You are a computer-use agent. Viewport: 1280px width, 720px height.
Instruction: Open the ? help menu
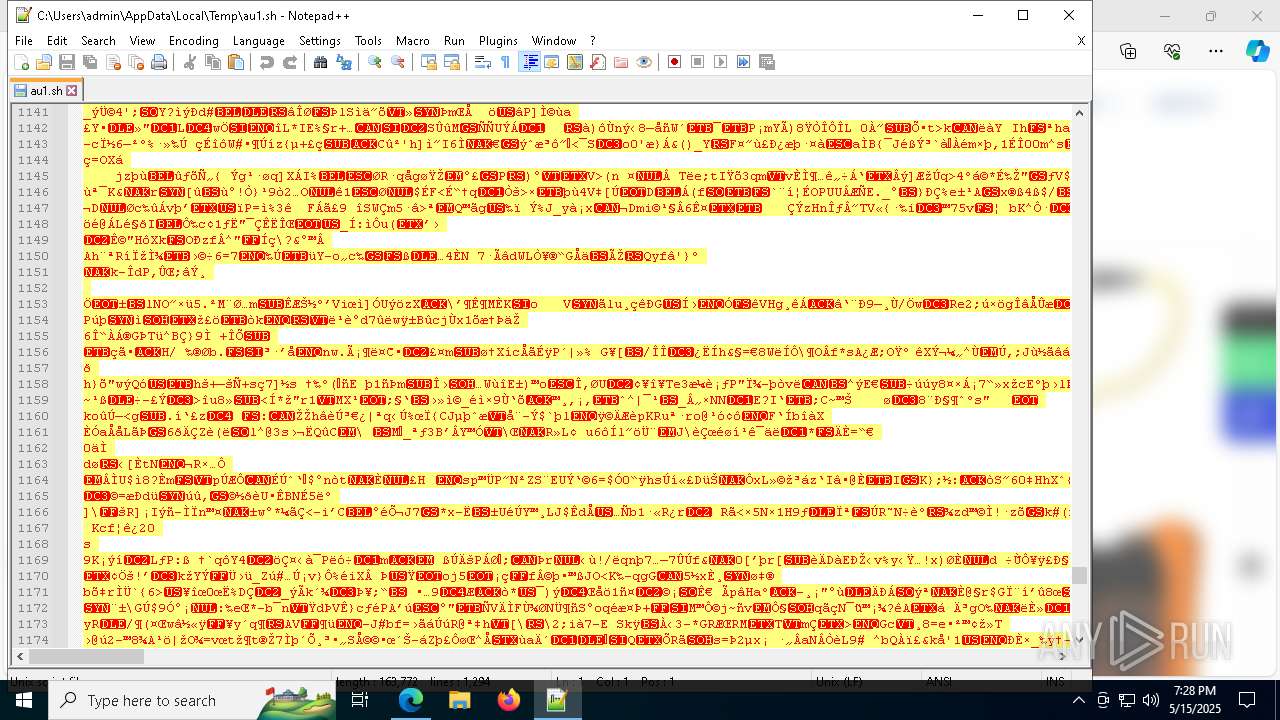592,40
